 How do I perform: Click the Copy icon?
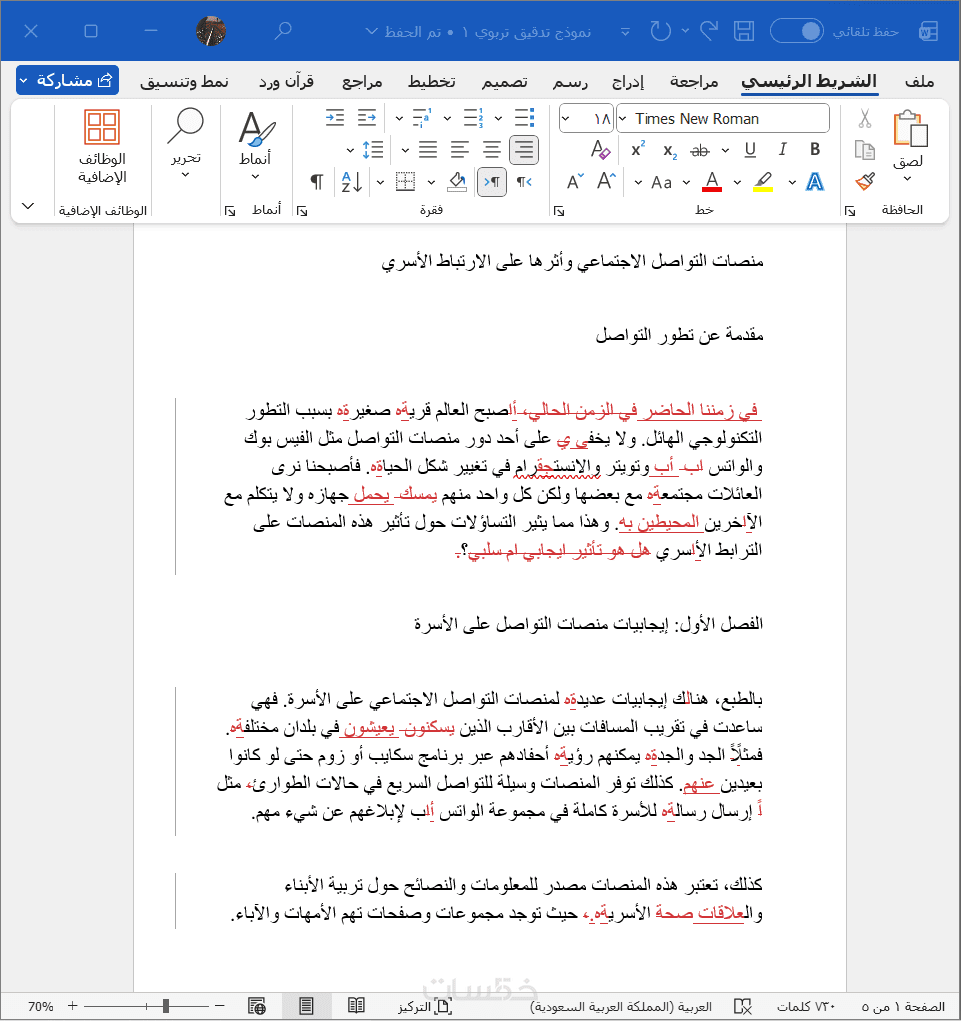coord(865,150)
